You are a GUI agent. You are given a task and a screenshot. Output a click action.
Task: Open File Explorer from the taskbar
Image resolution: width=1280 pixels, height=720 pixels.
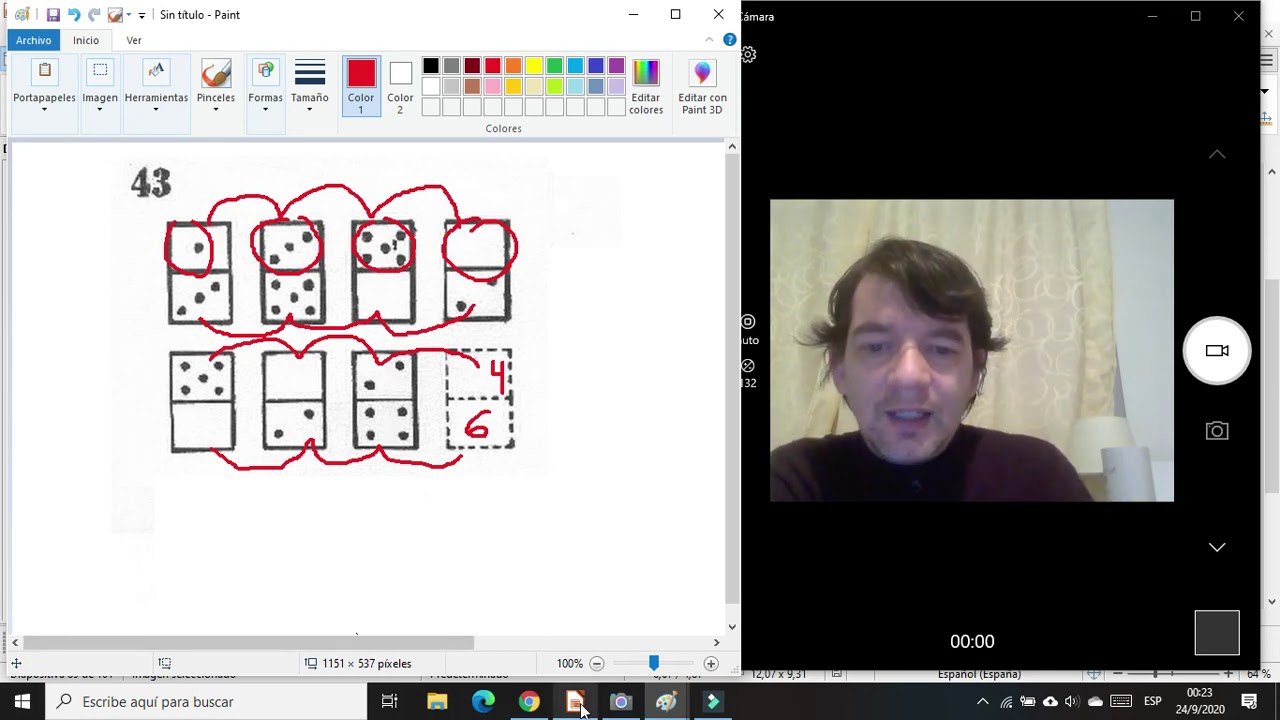pos(437,702)
